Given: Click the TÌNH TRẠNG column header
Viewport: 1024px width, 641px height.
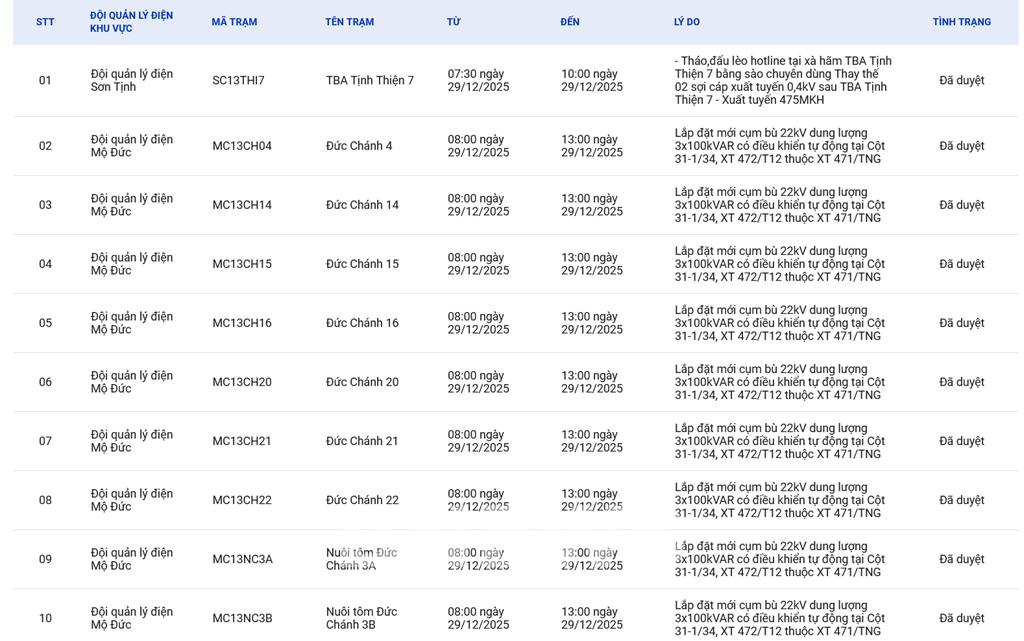Looking at the screenshot, I should coord(961,22).
